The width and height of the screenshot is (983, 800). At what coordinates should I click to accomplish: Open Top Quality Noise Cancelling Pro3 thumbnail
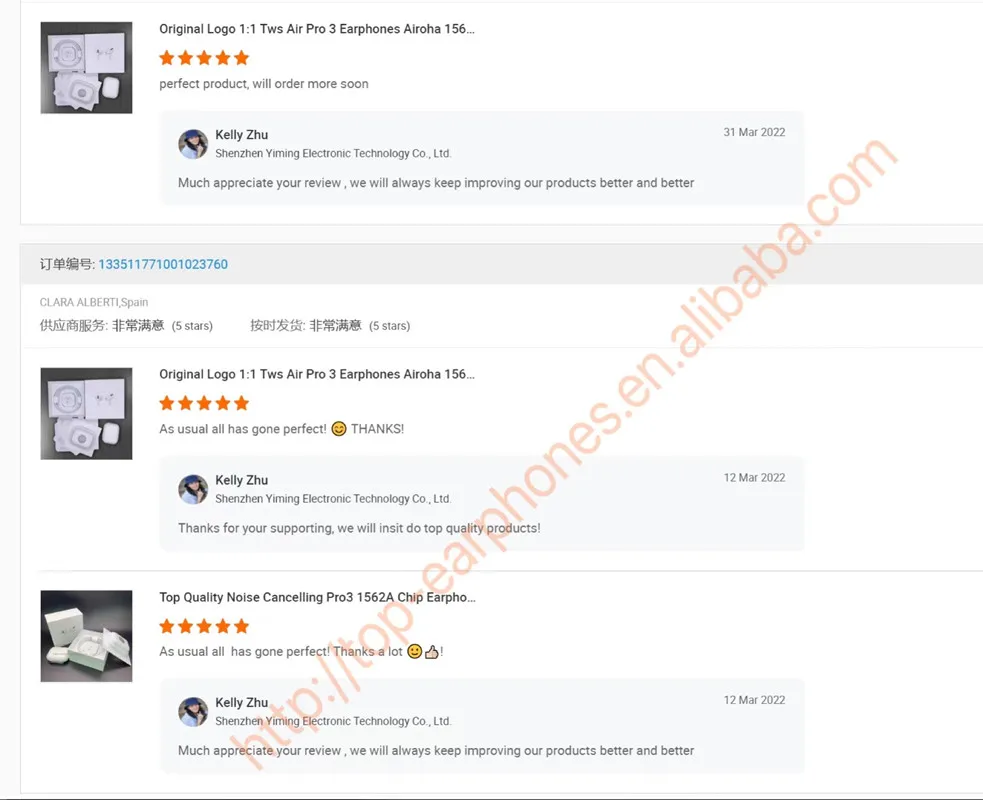click(x=87, y=636)
